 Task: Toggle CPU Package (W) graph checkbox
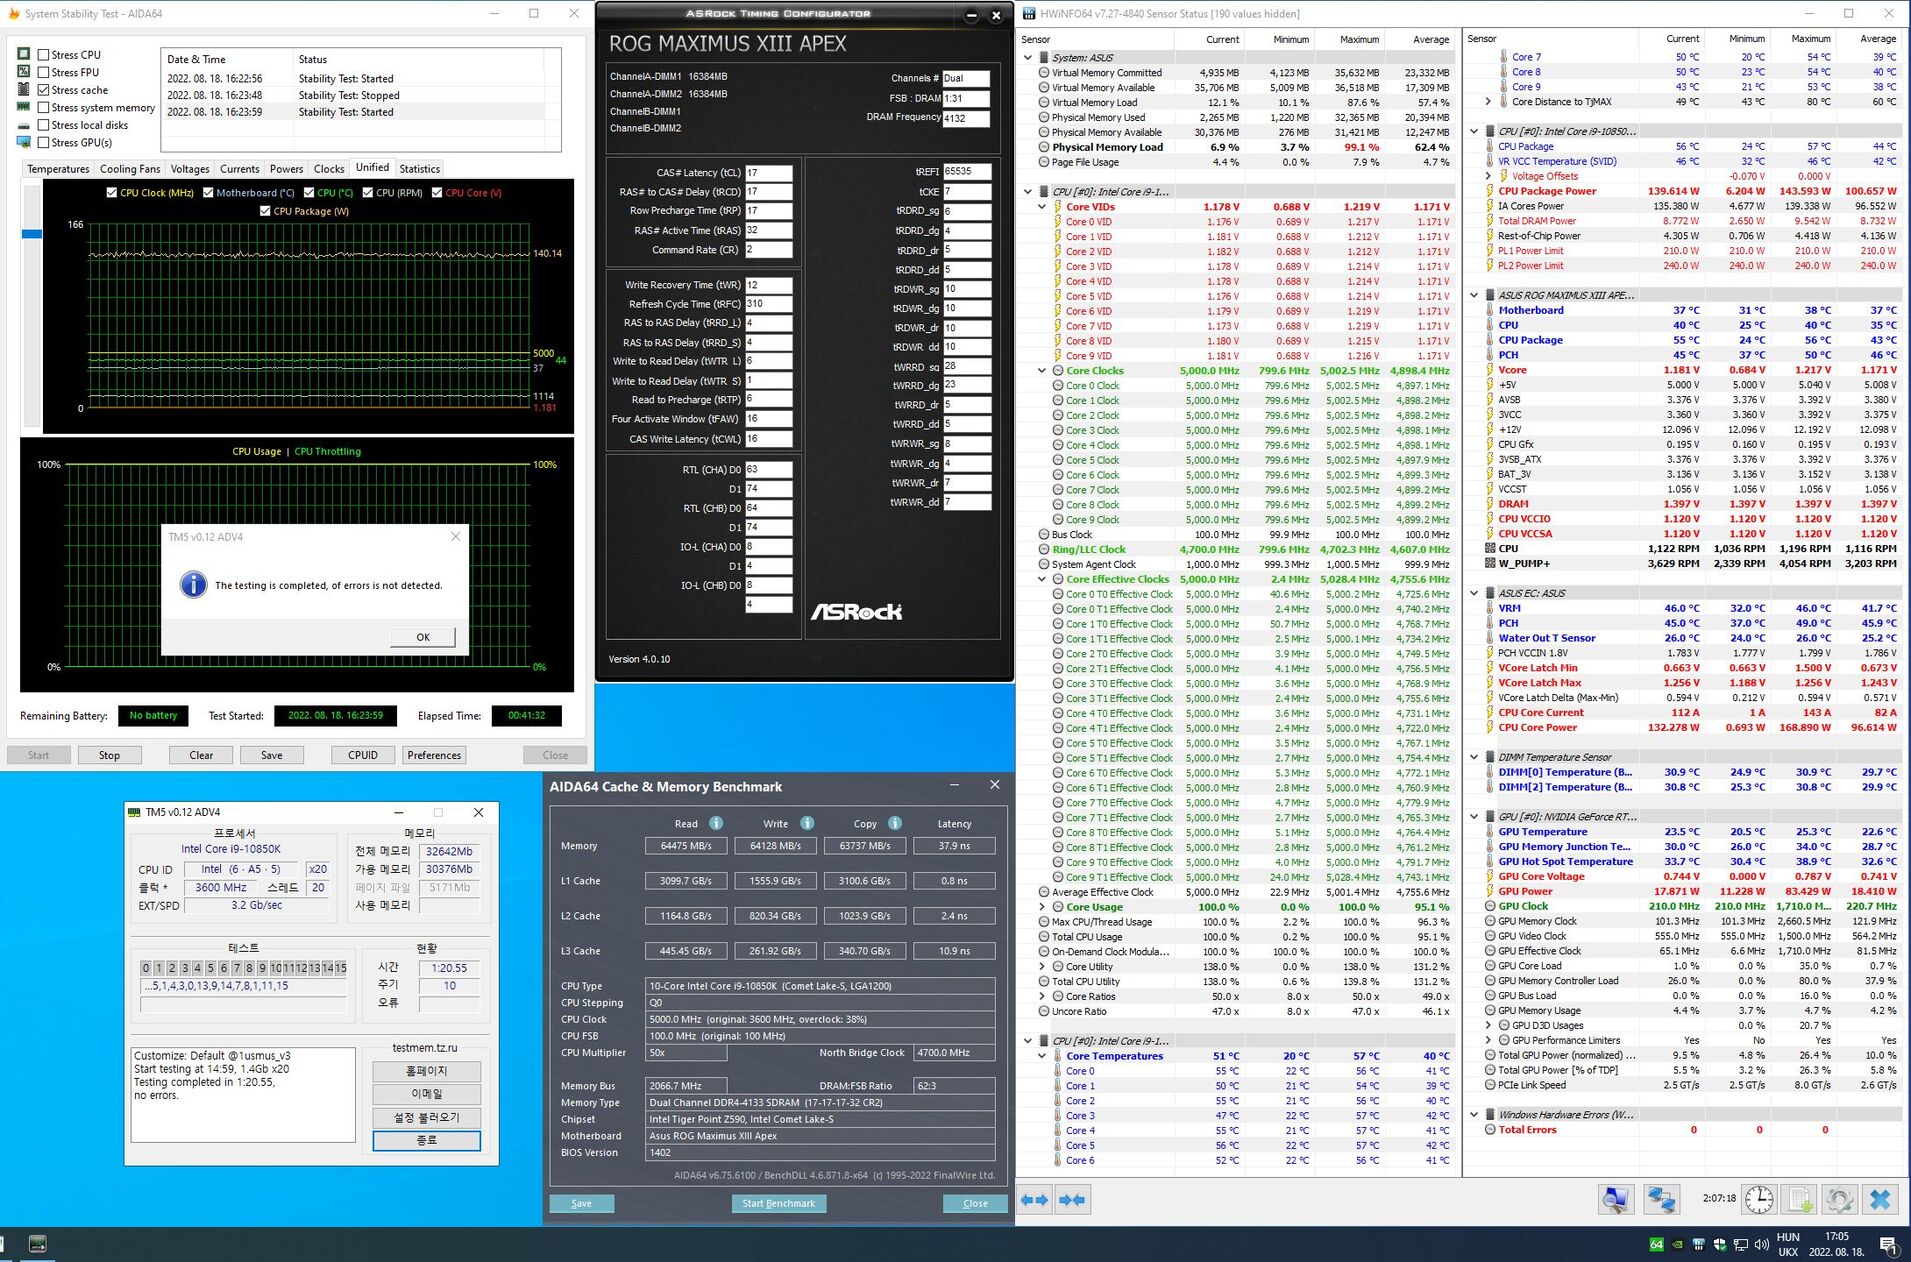click(265, 211)
